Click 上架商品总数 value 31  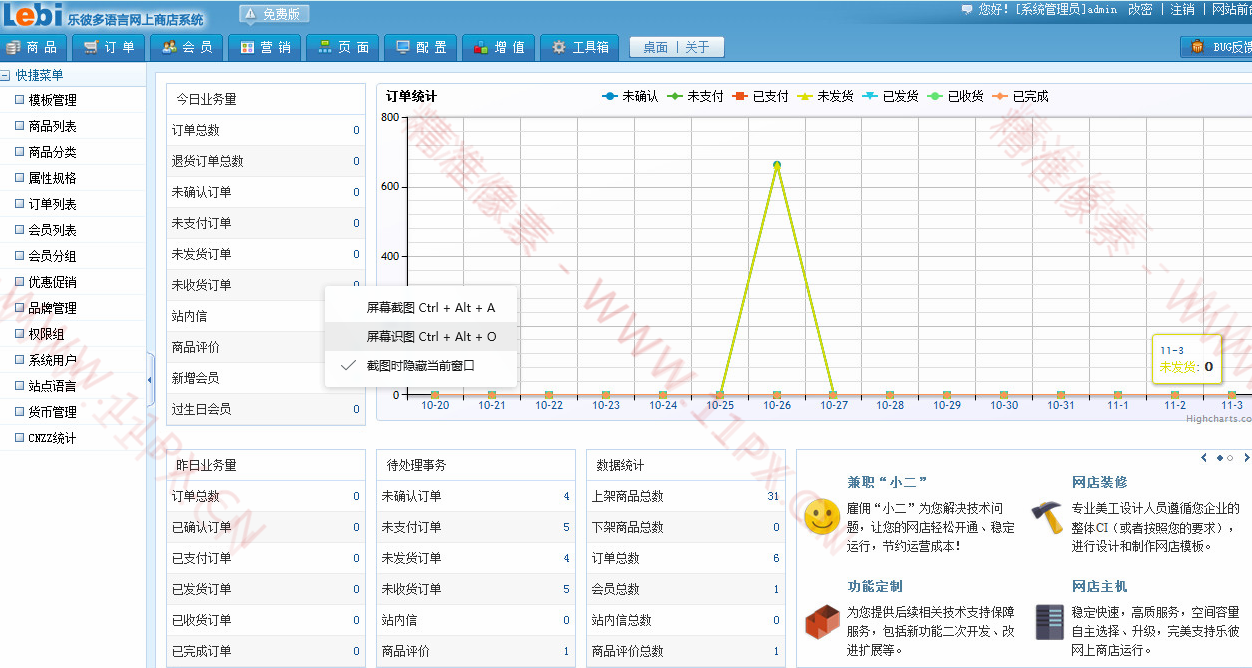tap(773, 496)
